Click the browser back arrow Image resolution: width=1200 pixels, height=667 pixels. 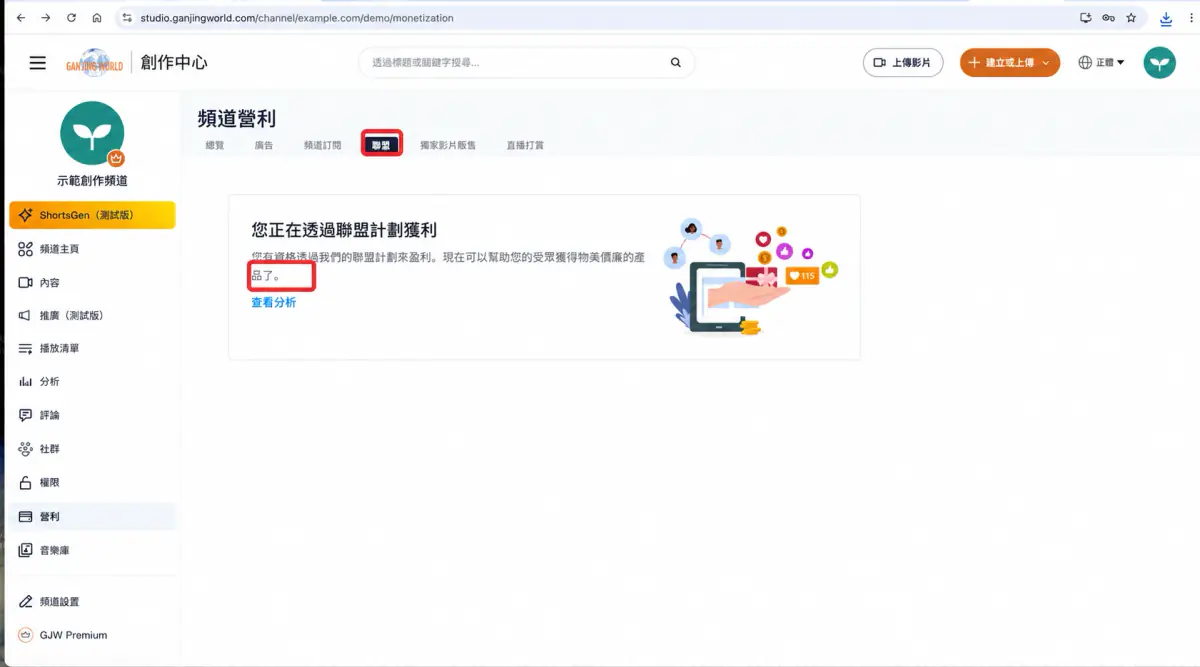pyautogui.click(x=20, y=18)
